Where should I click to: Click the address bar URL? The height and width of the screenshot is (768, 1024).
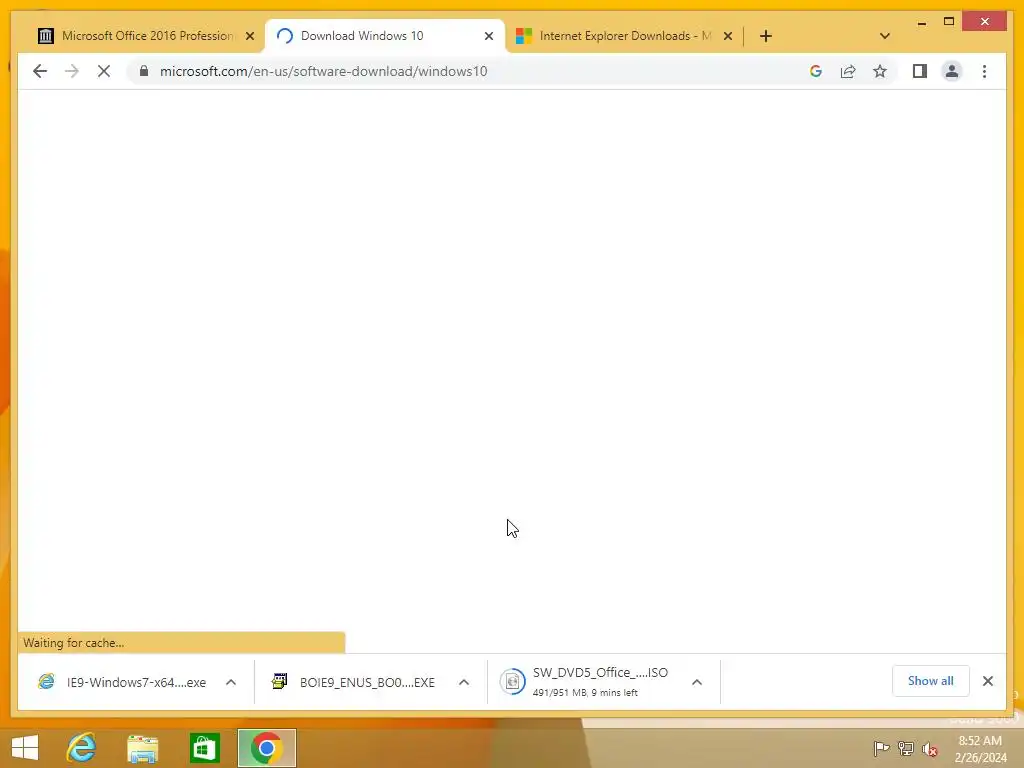coord(323,71)
